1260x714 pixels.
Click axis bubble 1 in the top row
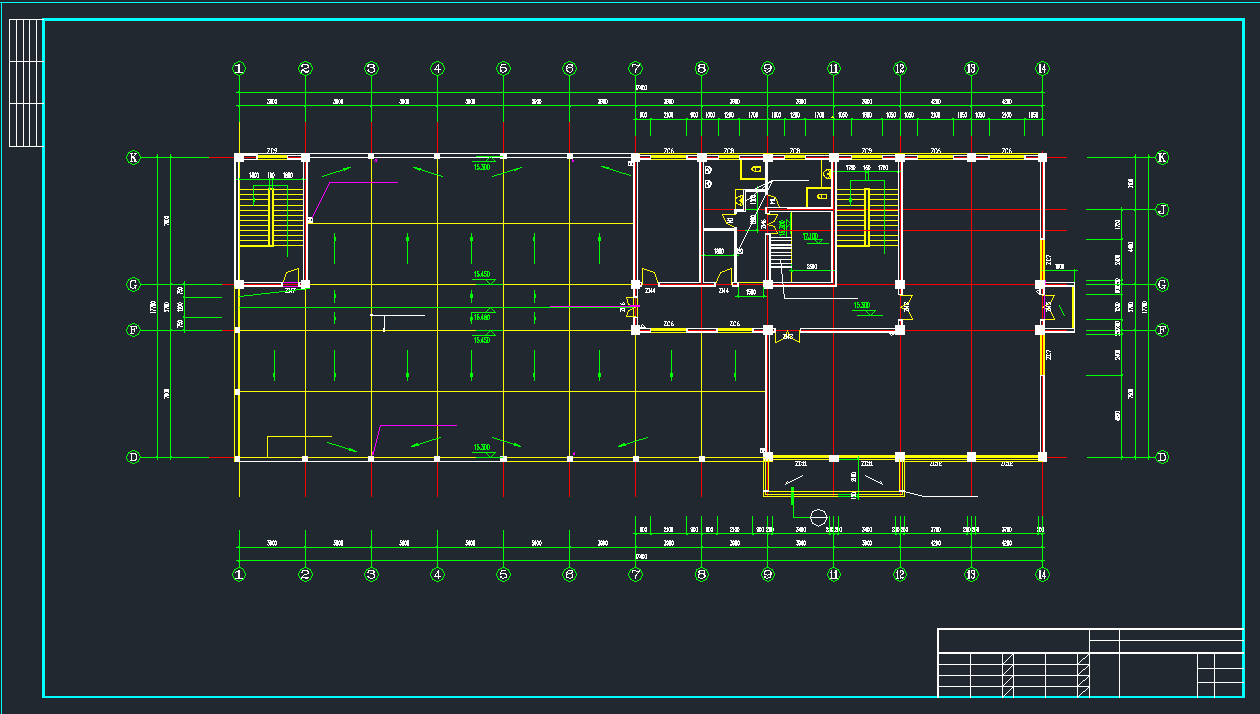pos(239,69)
